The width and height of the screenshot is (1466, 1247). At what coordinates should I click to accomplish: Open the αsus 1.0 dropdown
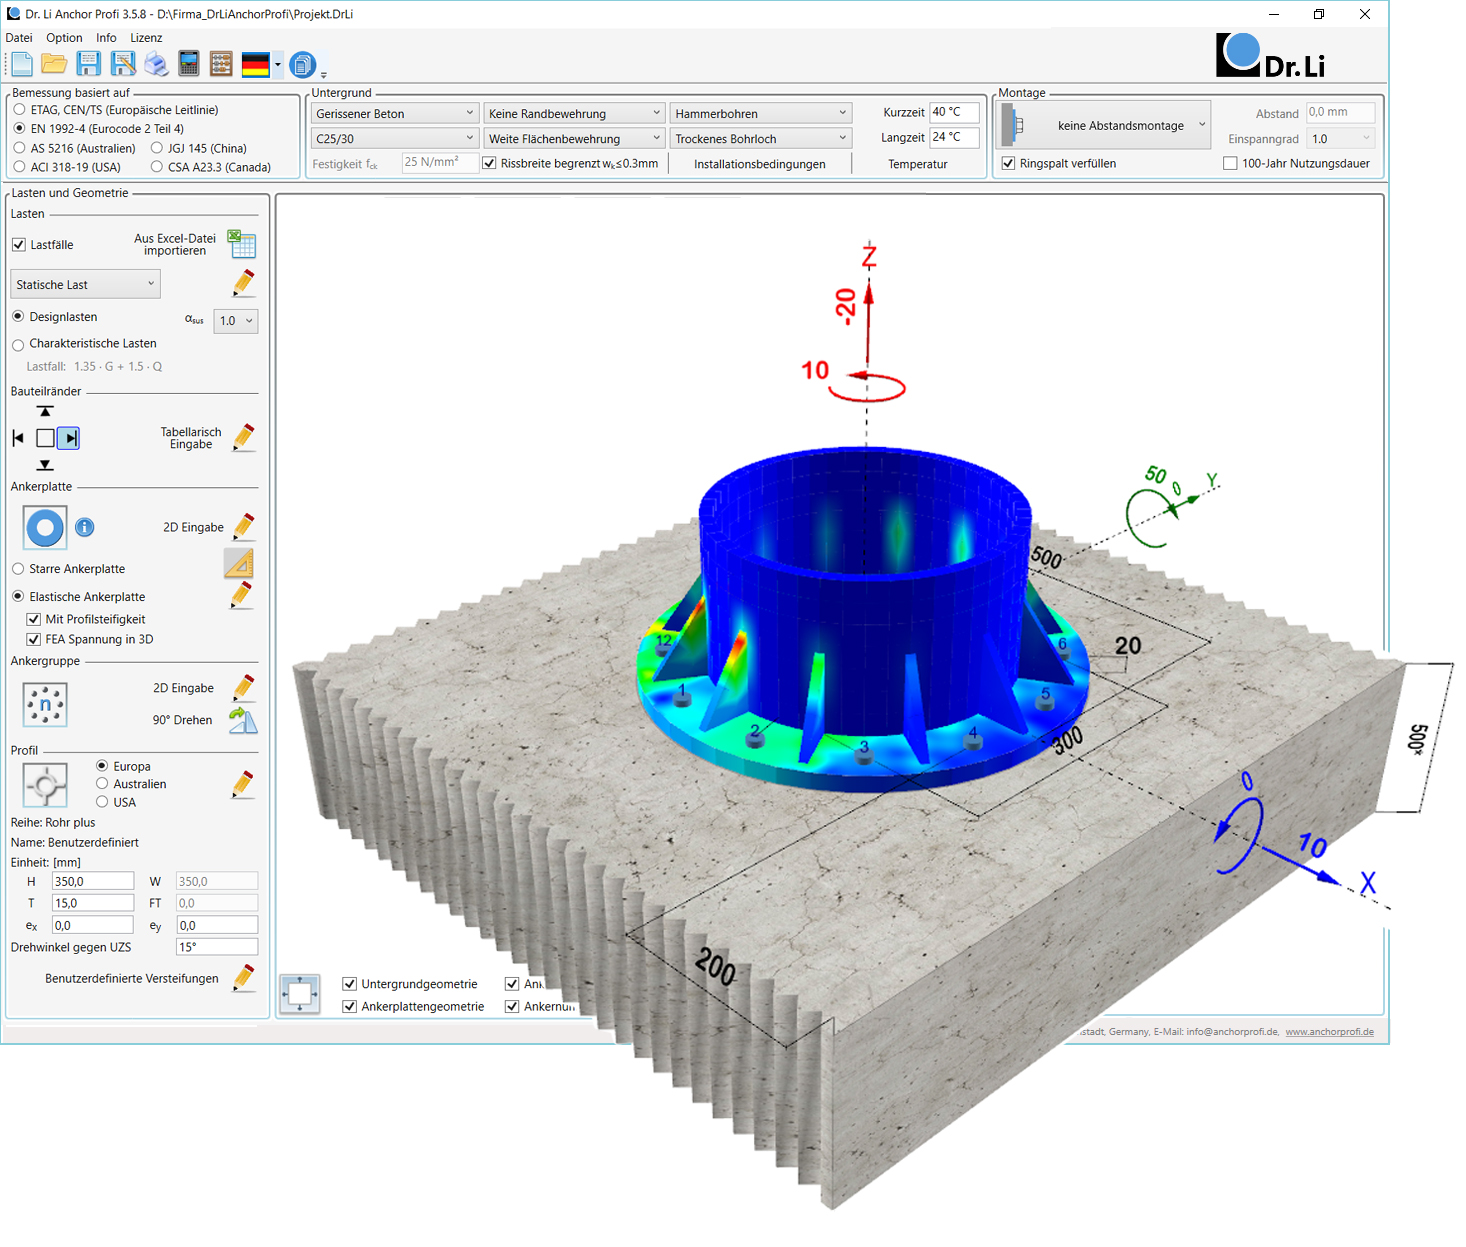click(x=236, y=321)
